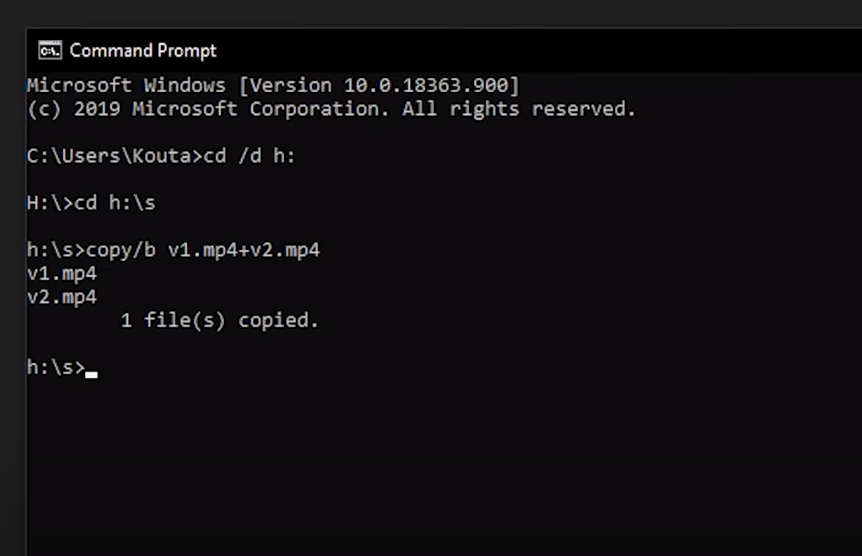862x556 pixels.
Task: Click the "Command Prompt" window title text
Action: pyautogui.click(x=143, y=50)
